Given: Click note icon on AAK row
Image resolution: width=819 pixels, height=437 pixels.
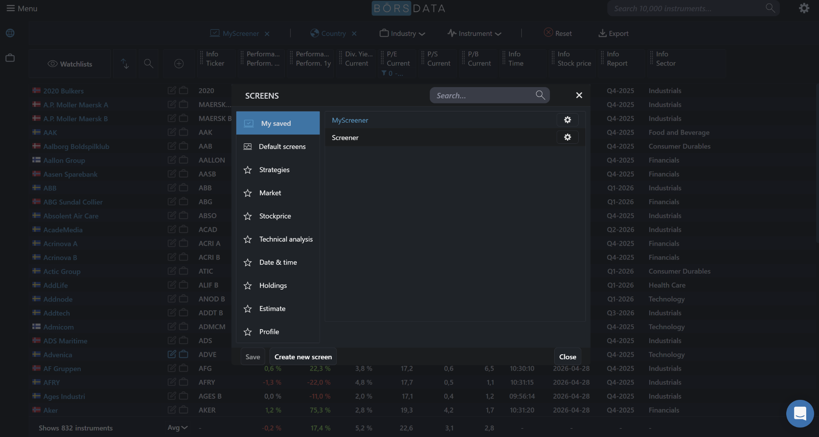Looking at the screenshot, I should pos(172,133).
